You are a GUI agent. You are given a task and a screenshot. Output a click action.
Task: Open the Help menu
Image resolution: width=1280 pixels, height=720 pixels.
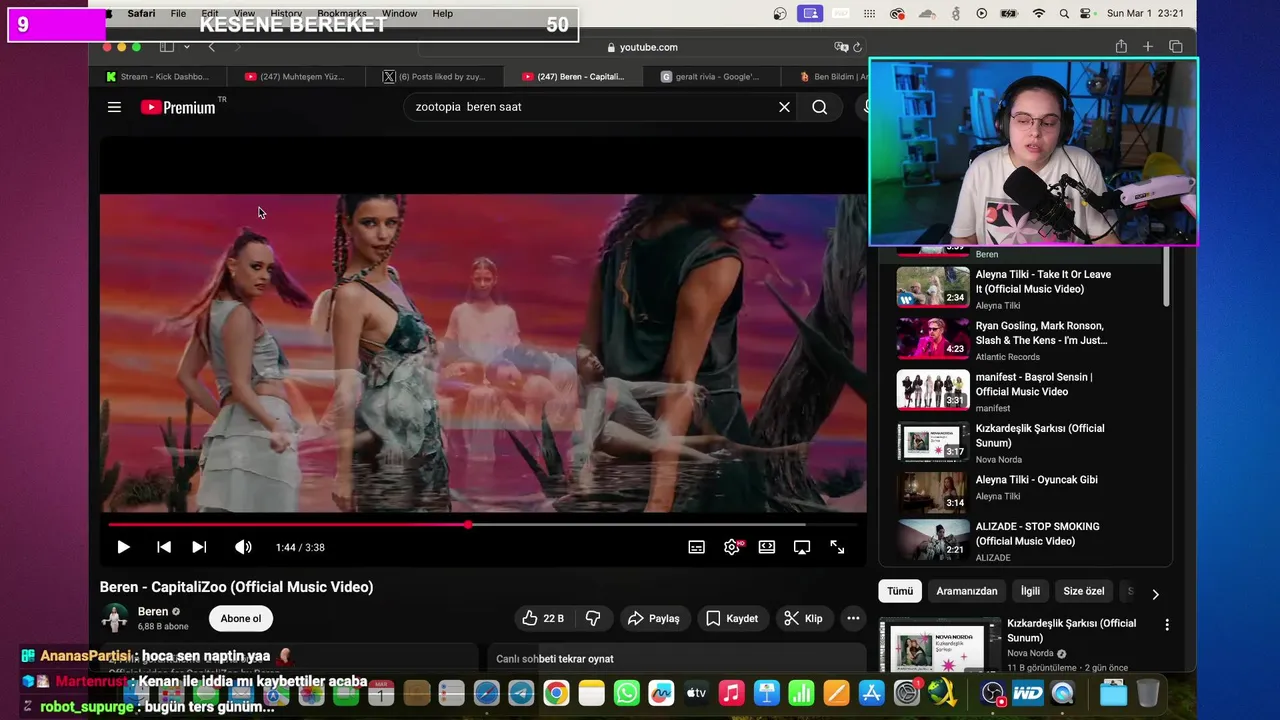coord(442,13)
